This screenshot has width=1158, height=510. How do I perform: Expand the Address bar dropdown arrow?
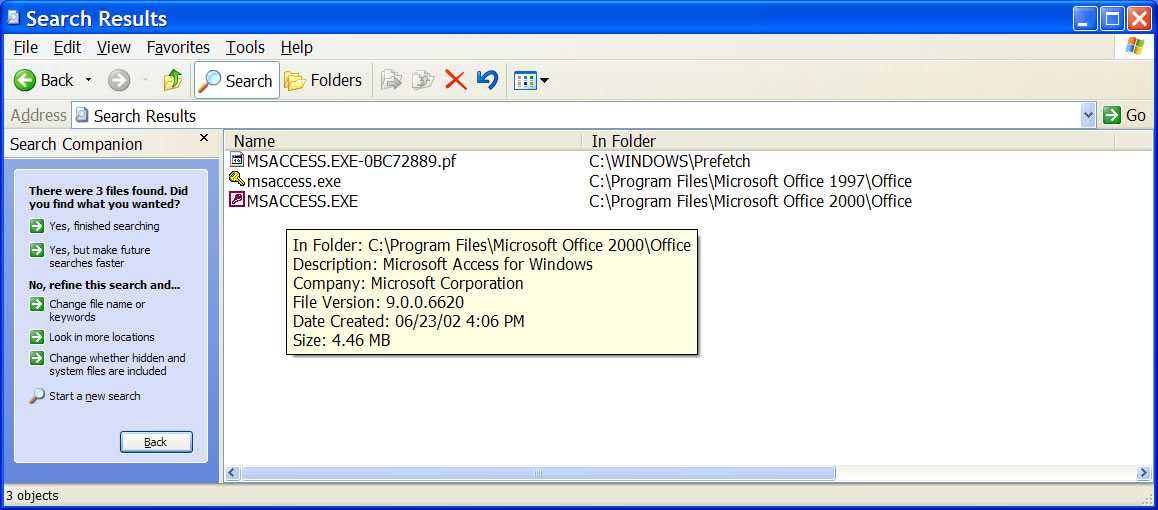tap(1088, 115)
